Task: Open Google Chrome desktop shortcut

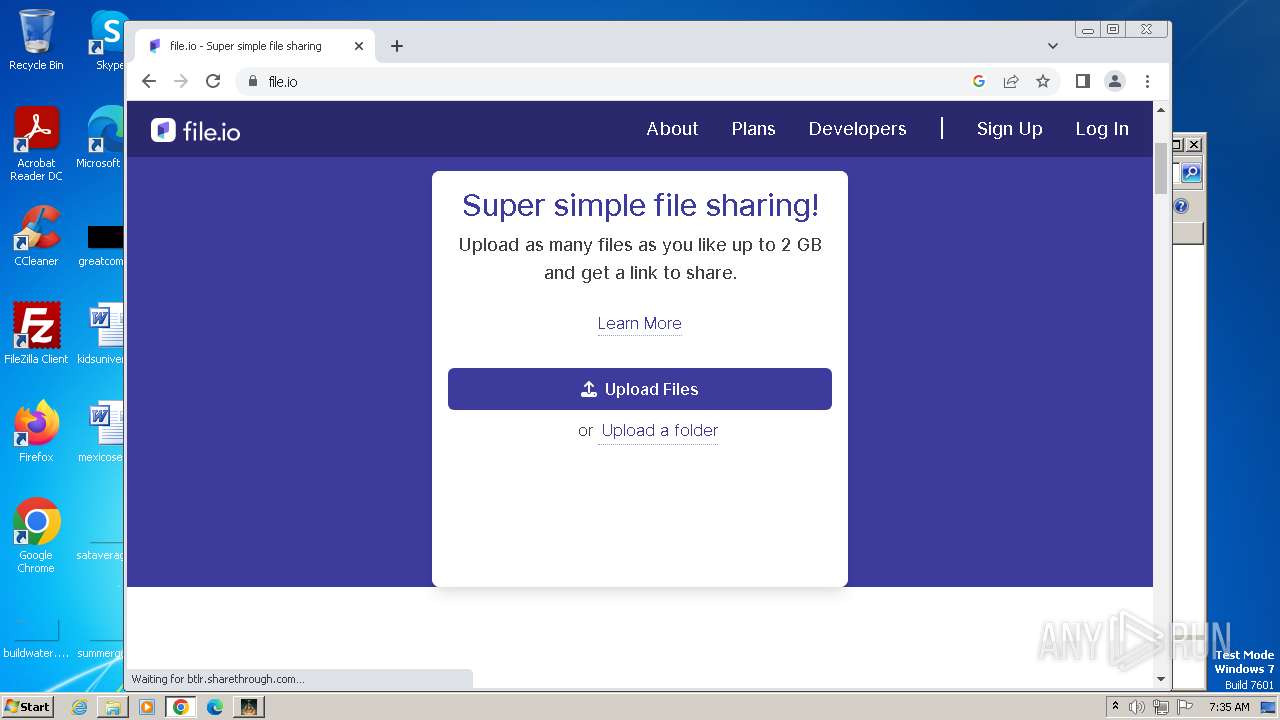Action: [x=36, y=536]
